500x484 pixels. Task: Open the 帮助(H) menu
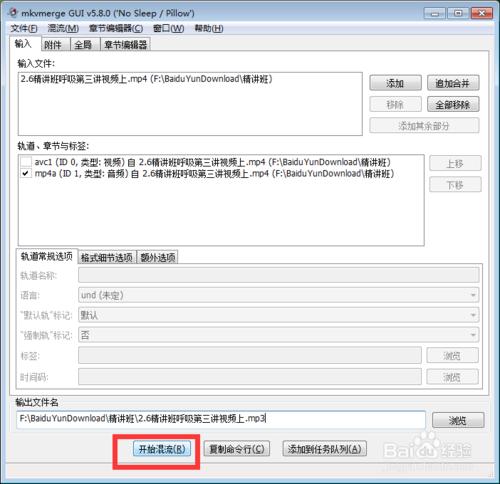point(209,29)
